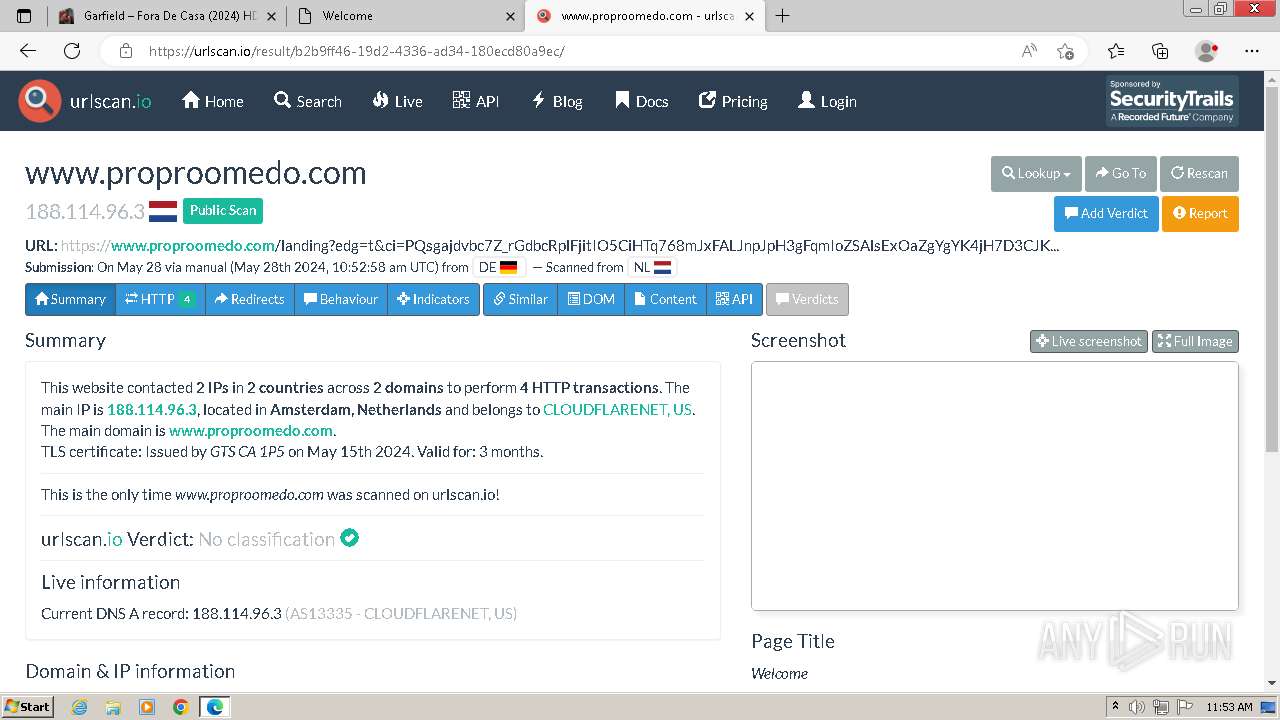The height and width of the screenshot is (720, 1280).
Task: Click the Edge taskbar icon
Action: (214, 707)
